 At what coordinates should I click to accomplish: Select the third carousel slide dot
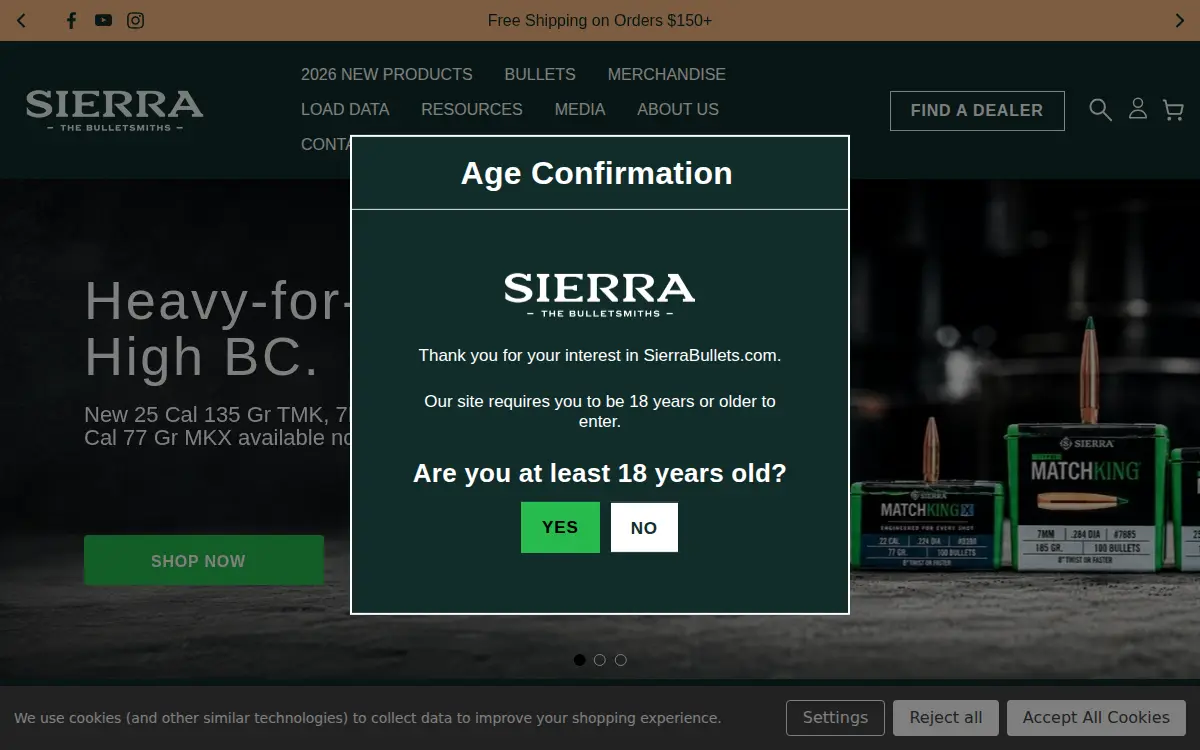click(x=621, y=660)
